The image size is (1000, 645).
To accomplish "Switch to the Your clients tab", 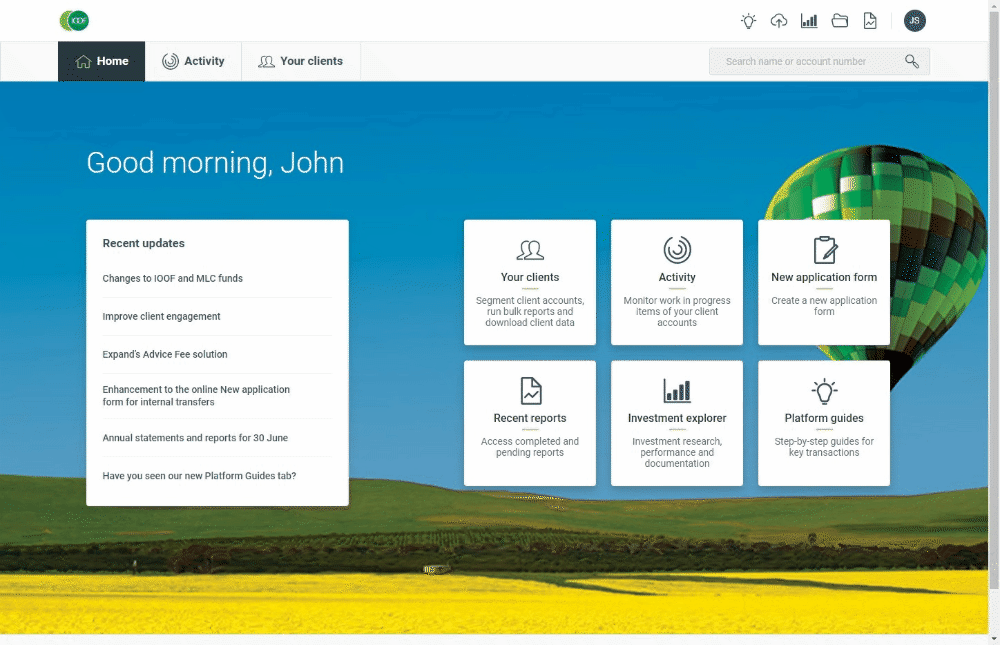I will pos(300,61).
